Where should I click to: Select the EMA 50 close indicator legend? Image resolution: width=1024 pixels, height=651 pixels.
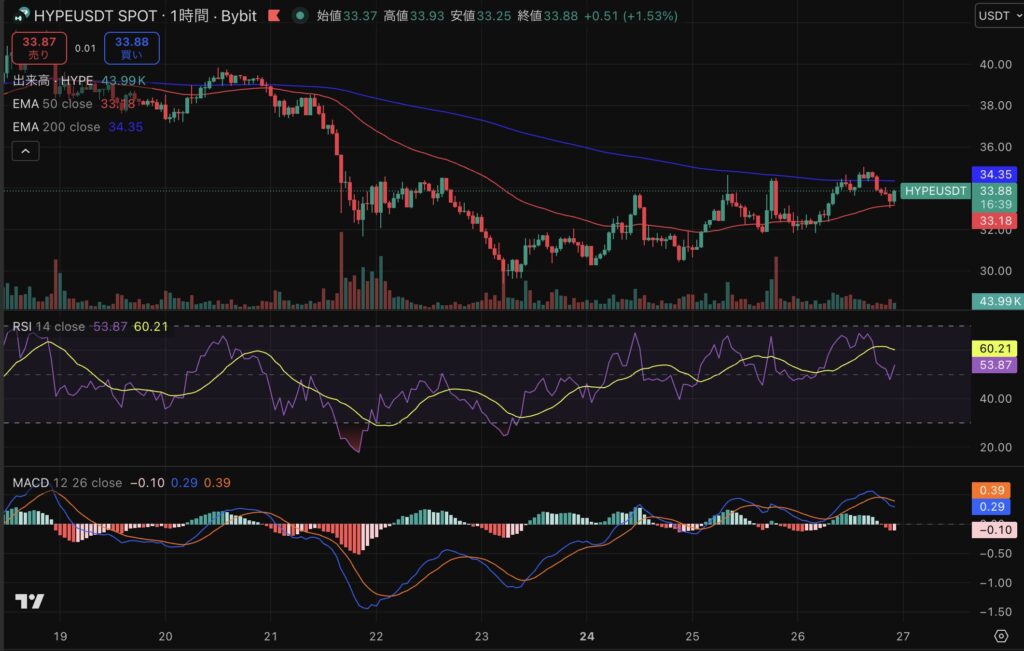coord(52,104)
